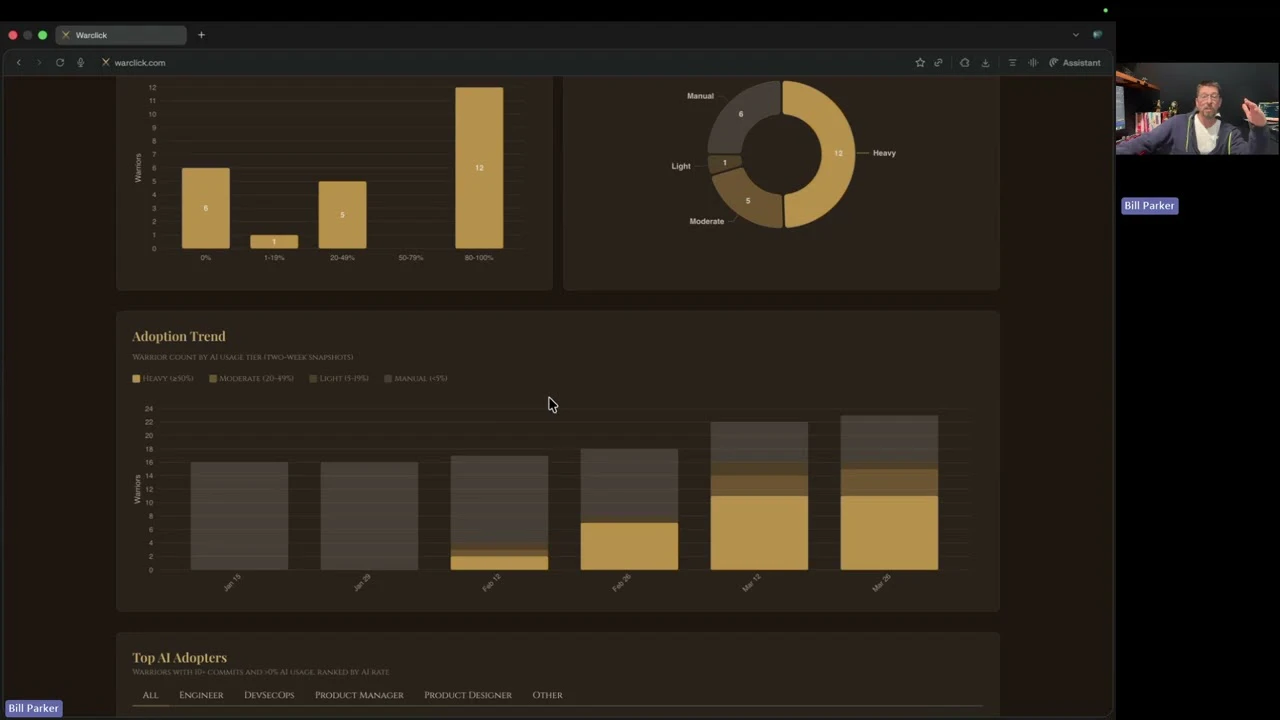Toggle the Light (5-19%) legend item
Image resolution: width=1280 pixels, height=720 pixels.
point(339,378)
